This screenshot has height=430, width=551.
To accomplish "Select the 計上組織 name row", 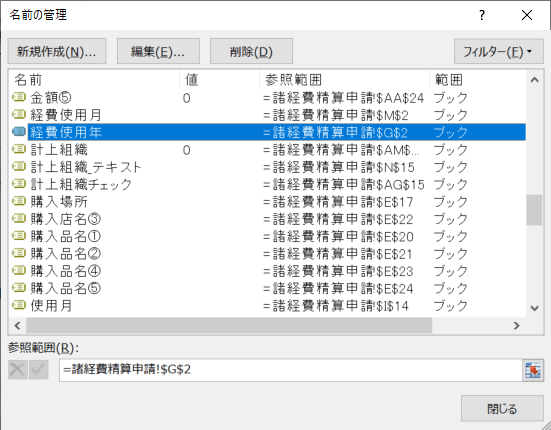I will 268,149.
